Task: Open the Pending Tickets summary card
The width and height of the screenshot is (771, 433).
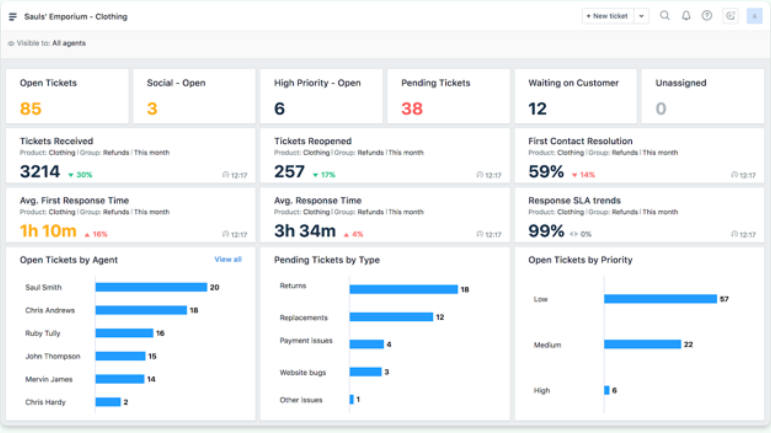Action: coord(447,96)
